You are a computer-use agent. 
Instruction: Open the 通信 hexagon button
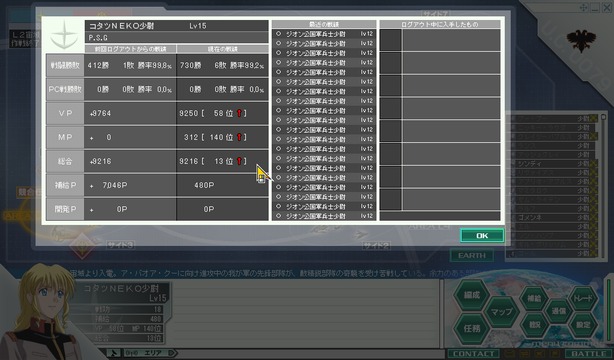pyautogui.click(x=558, y=311)
